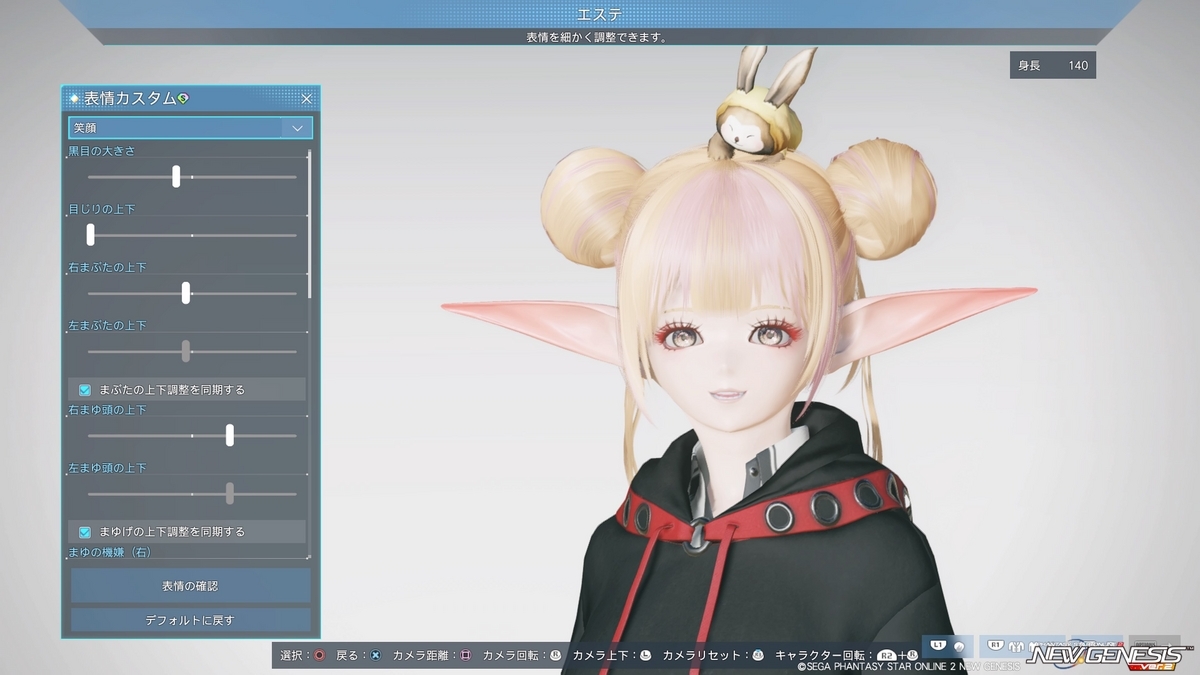Click the 右まぶたの上下 label

click(107, 267)
